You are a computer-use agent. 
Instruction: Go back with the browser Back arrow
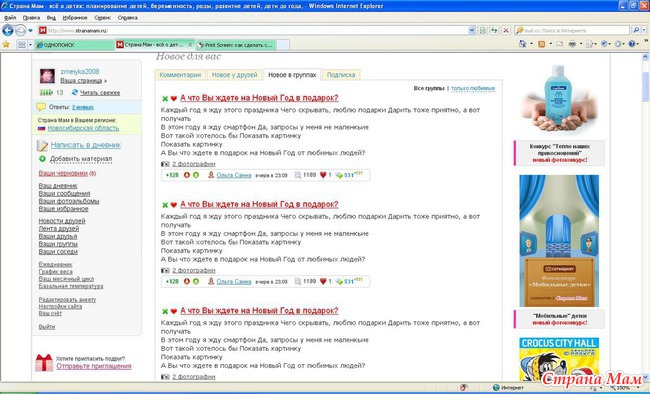click(x=7, y=30)
